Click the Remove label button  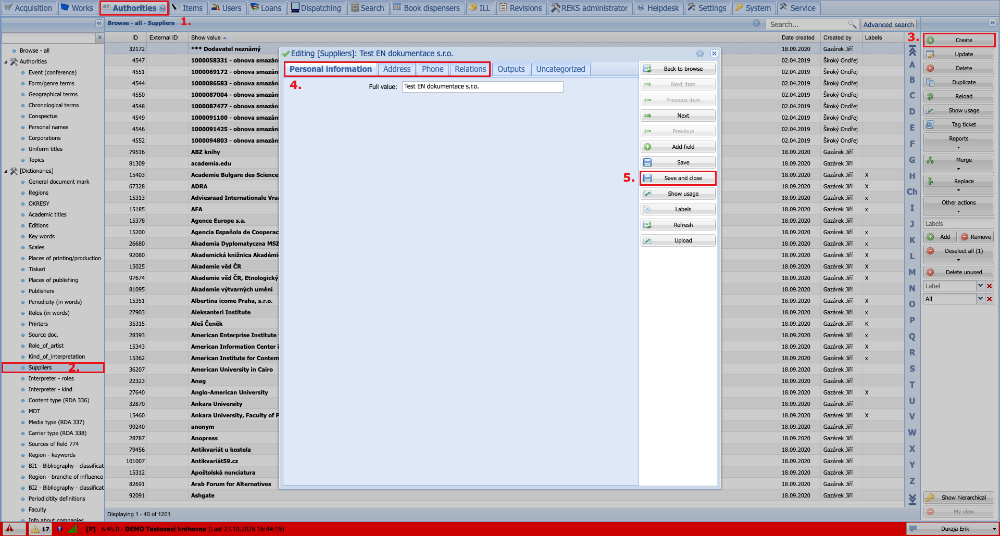tap(976, 237)
